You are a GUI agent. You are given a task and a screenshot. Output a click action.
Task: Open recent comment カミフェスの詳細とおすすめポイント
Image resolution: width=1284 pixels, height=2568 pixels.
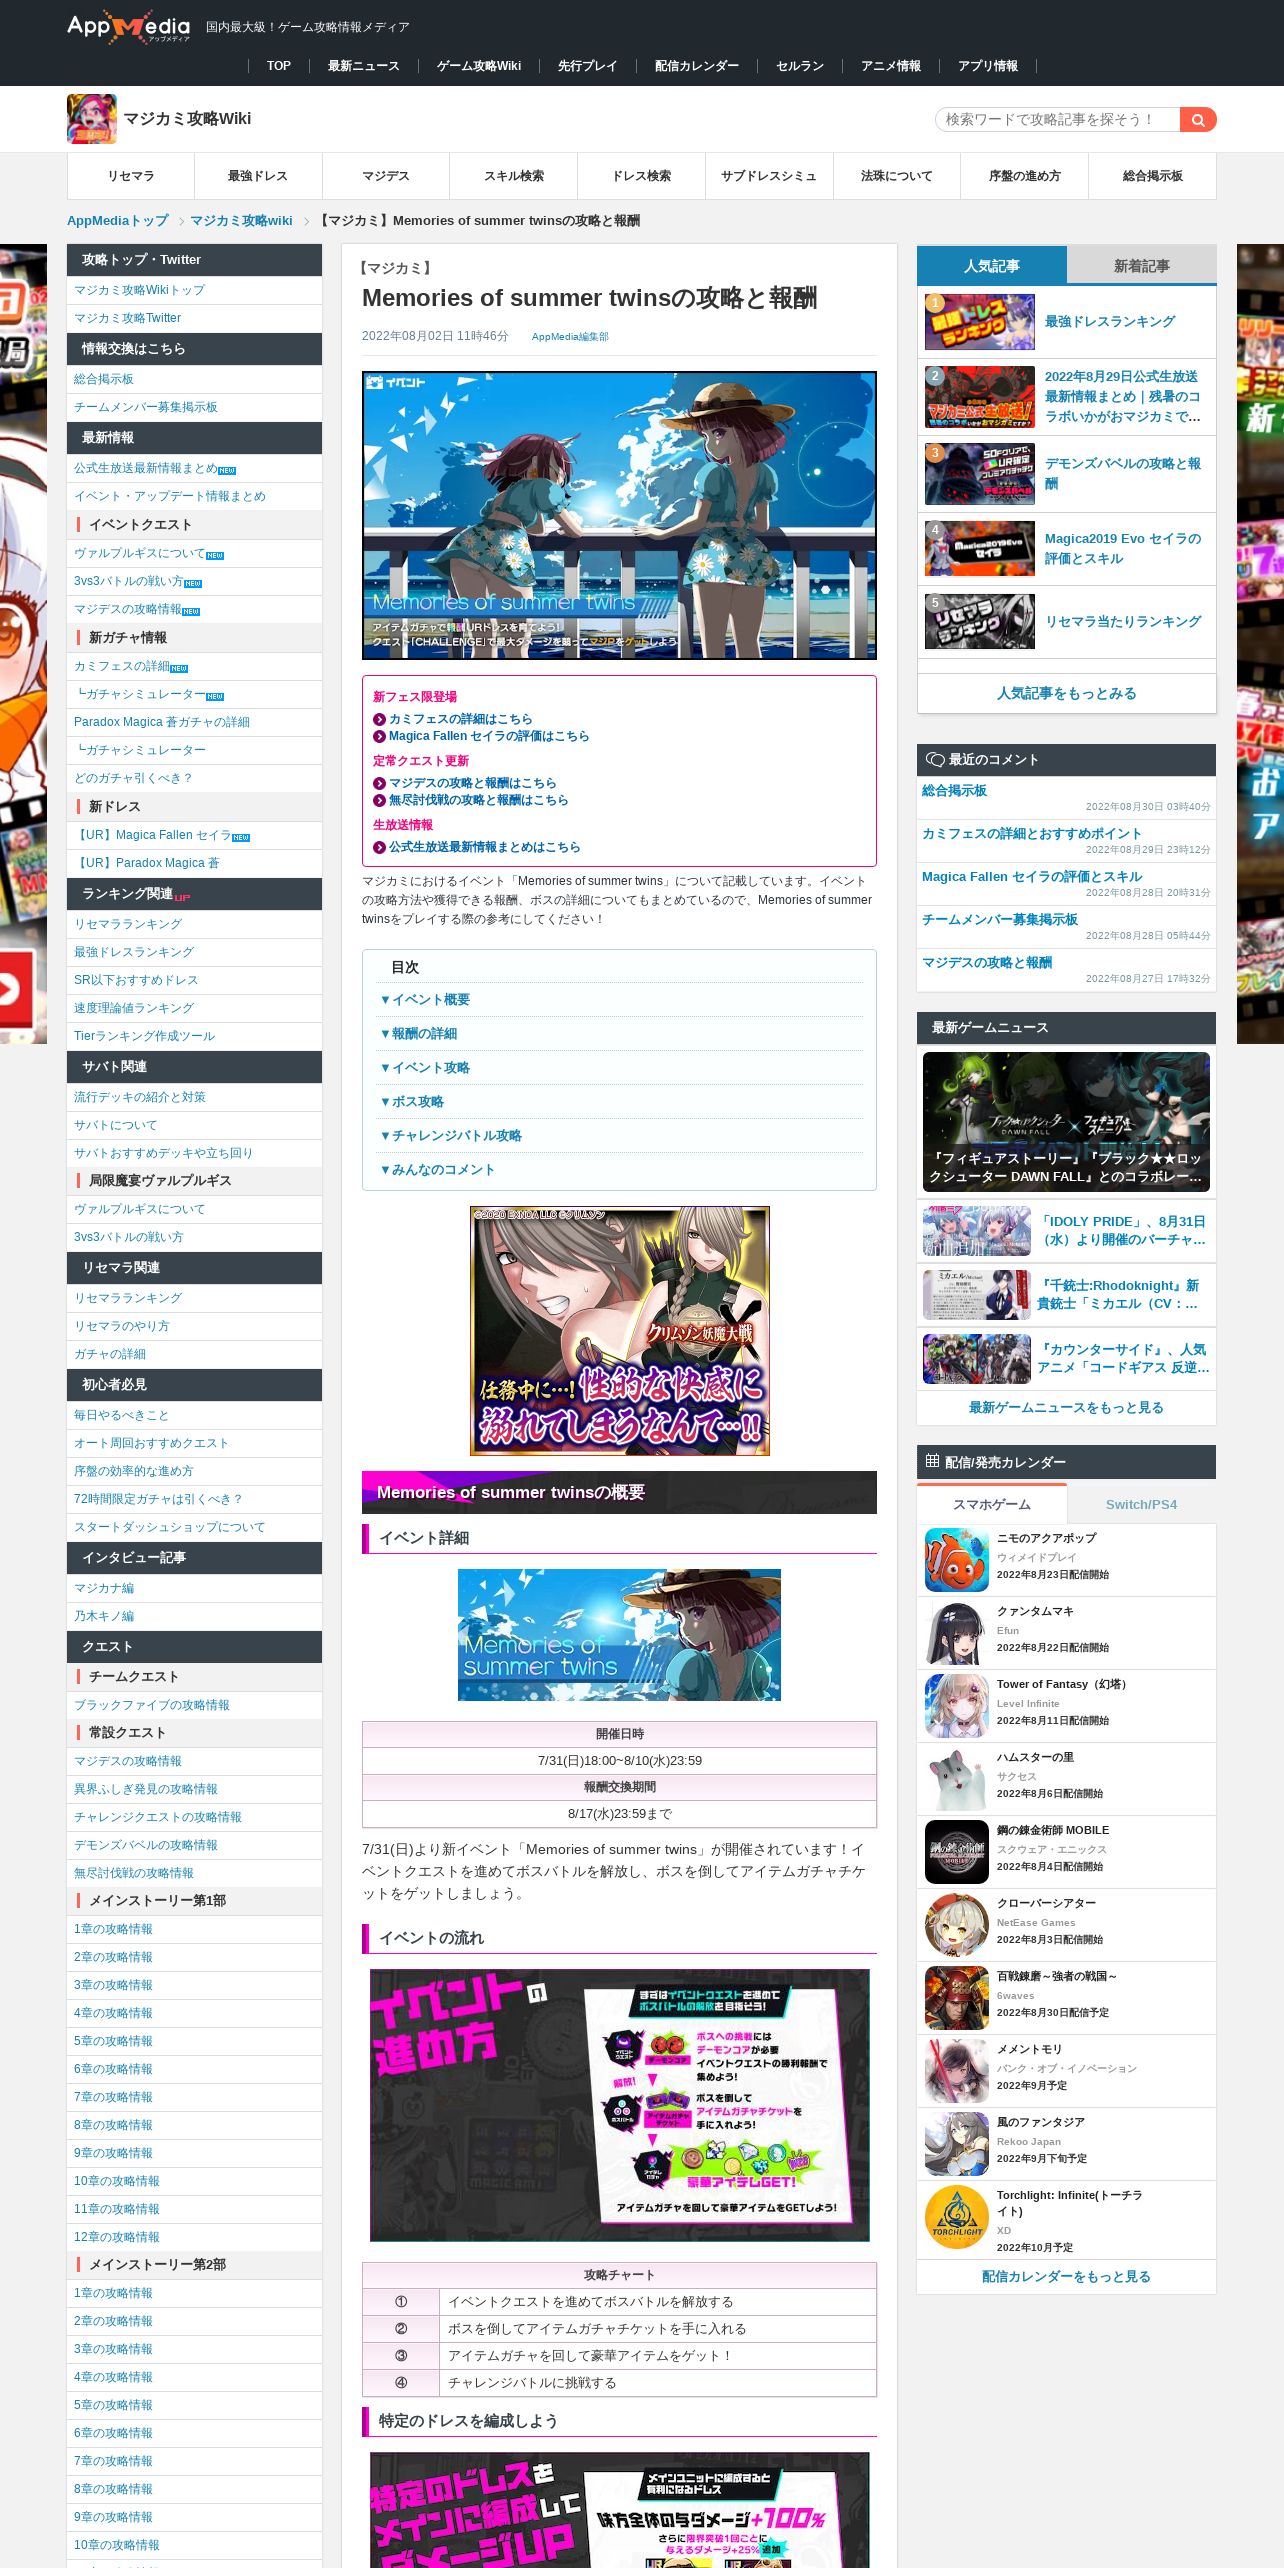[x=1032, y=833]
